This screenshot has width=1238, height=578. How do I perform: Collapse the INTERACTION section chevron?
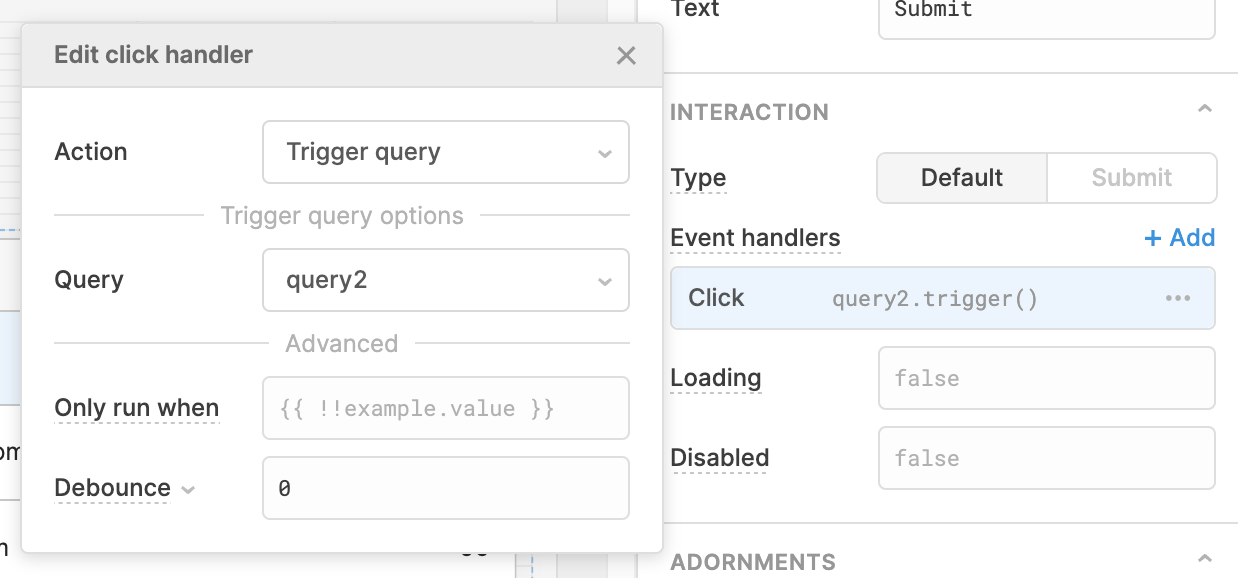(1204, 110)
